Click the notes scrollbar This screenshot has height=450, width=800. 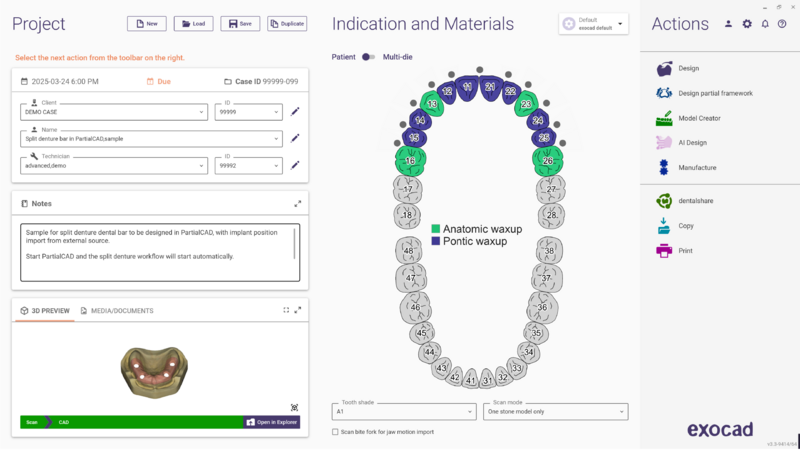[x=294, y=244]
